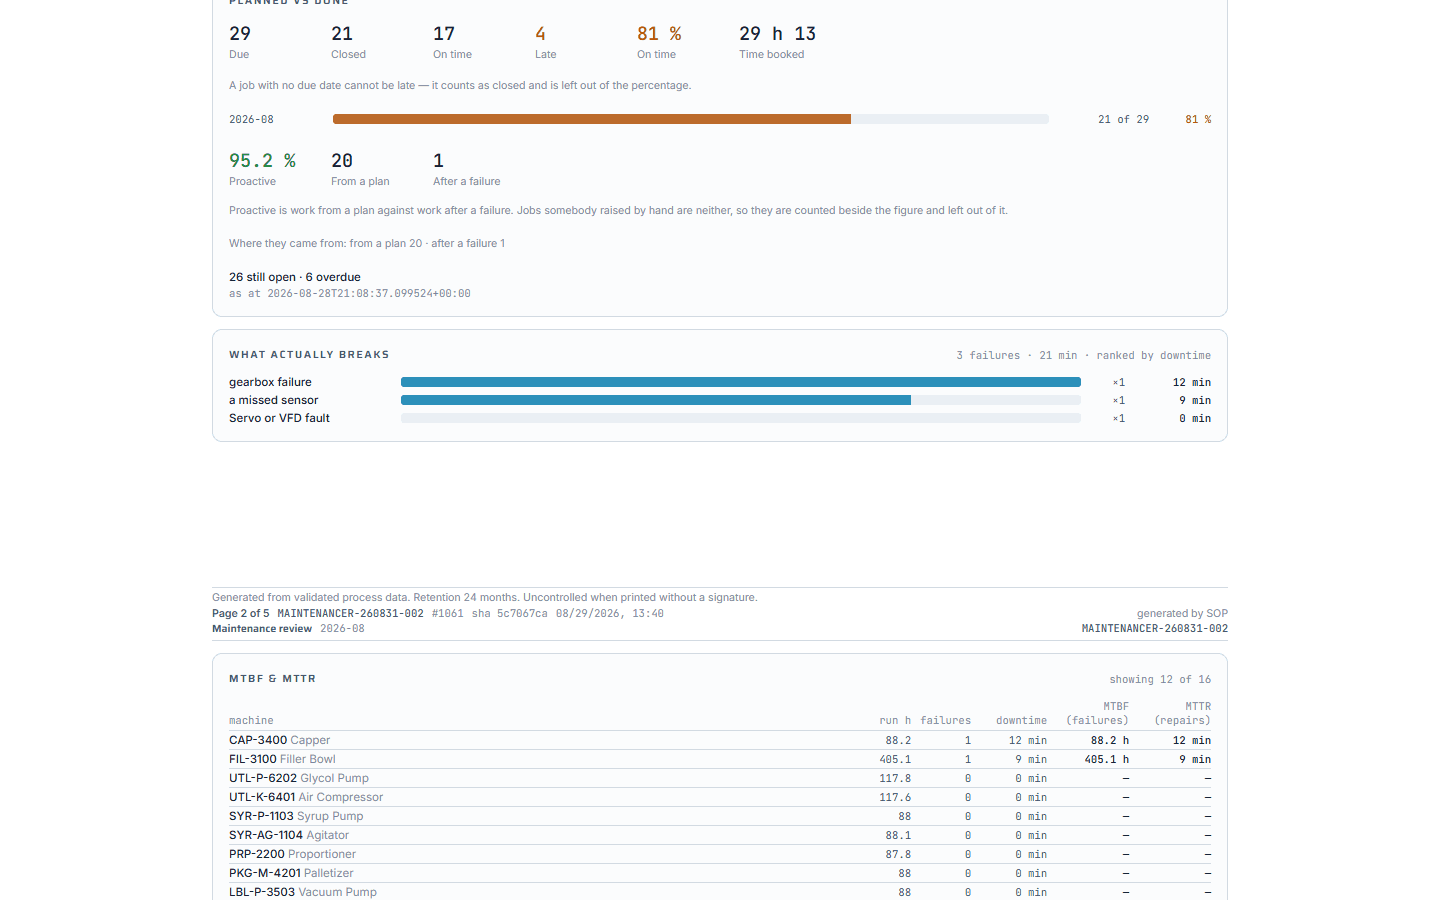Click the 'a missed sensor' label

click(x=274, y=400)
